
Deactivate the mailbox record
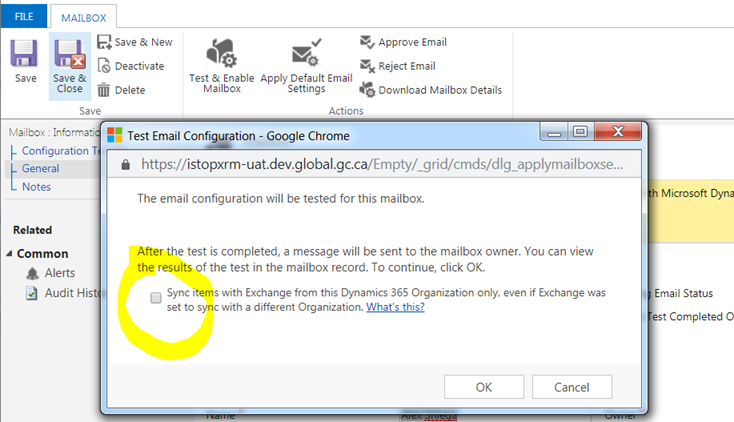pos(131,66)
